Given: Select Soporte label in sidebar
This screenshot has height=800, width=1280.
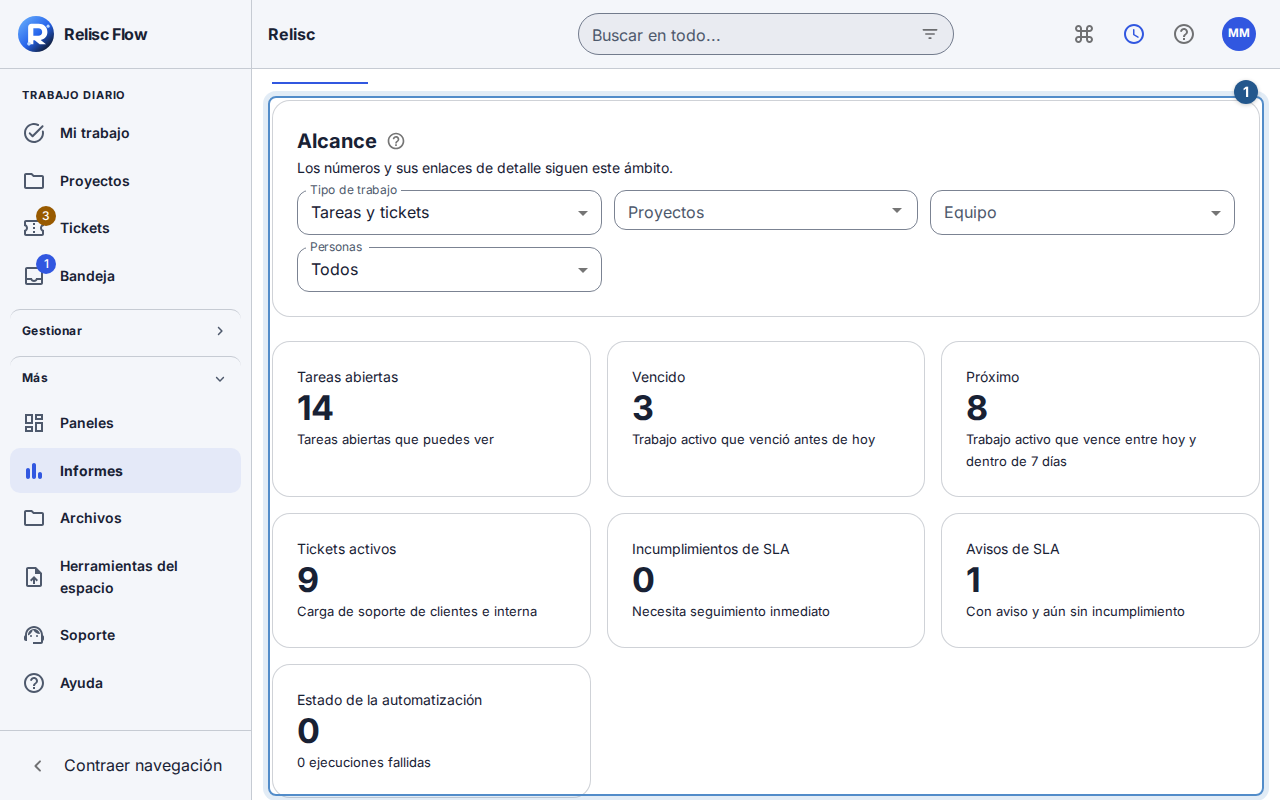Looking at the screenshot, I should 88,635.
